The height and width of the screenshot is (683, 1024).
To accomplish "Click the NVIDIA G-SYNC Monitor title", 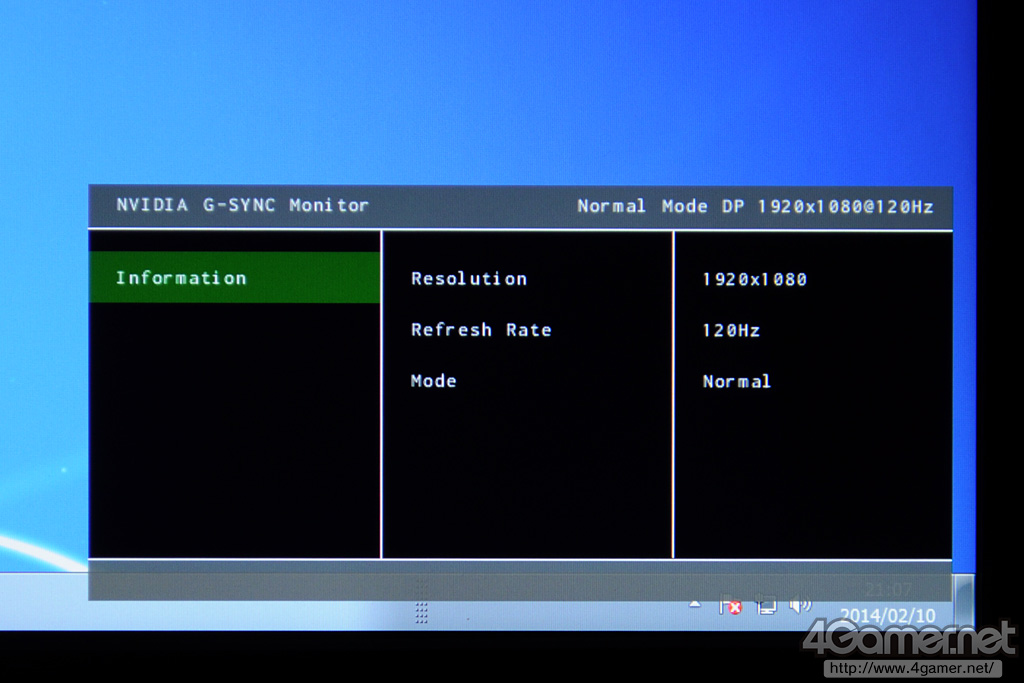I will pos(242,205).
